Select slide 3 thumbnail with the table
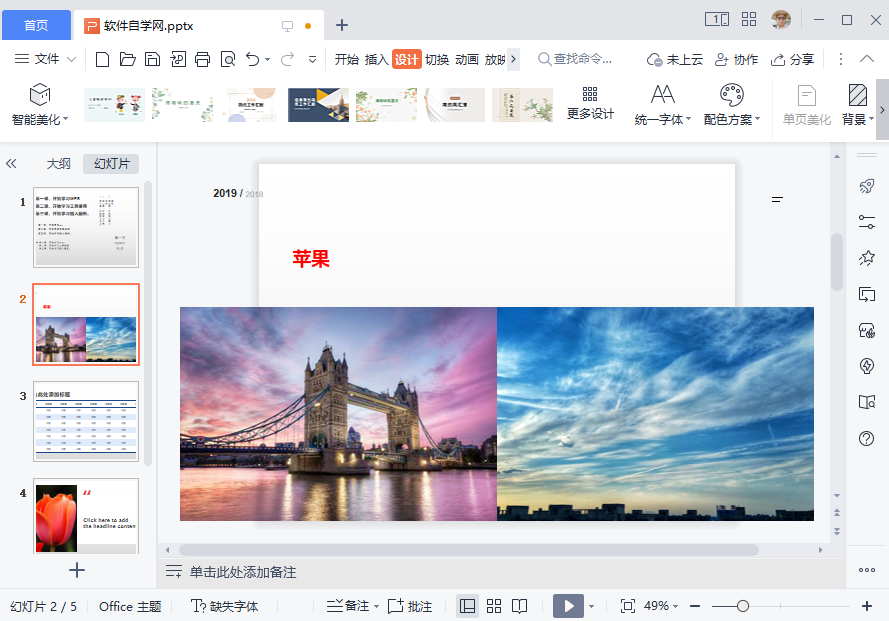889x621 pixels. [x=86, y=421]
